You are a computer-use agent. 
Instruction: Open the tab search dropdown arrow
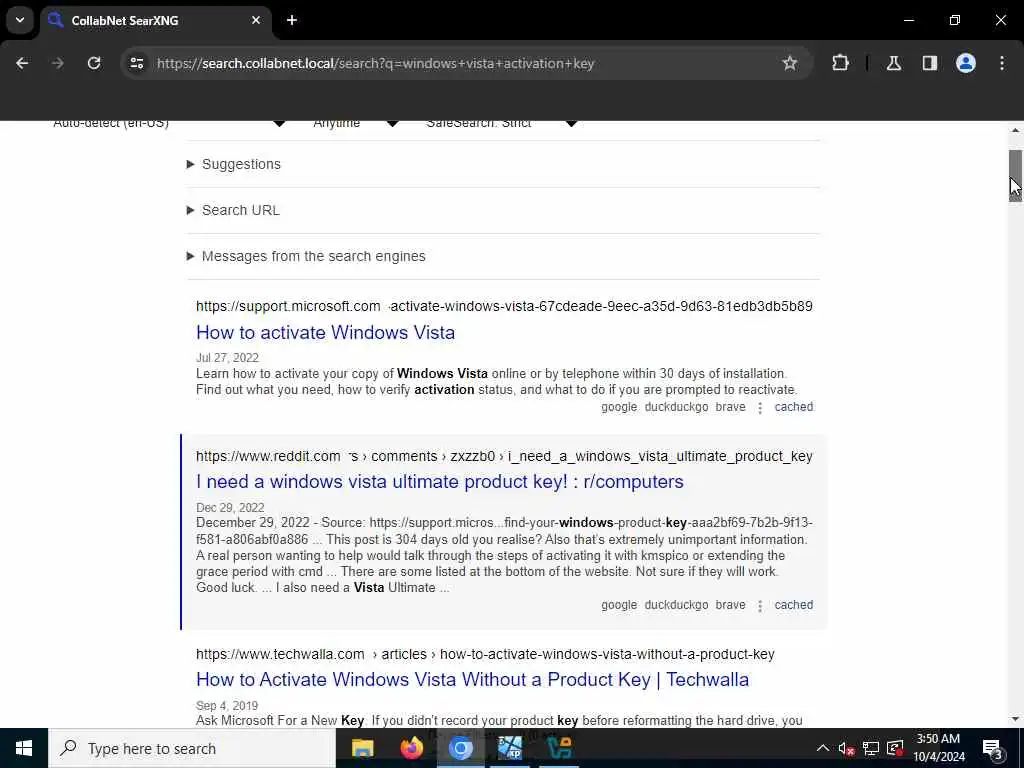(20, 20)
